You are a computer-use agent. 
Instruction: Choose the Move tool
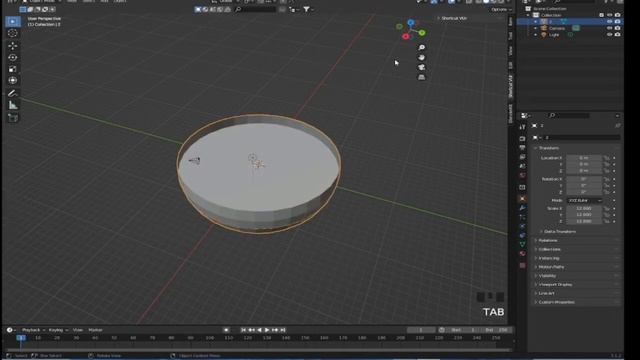coord(13,46)
